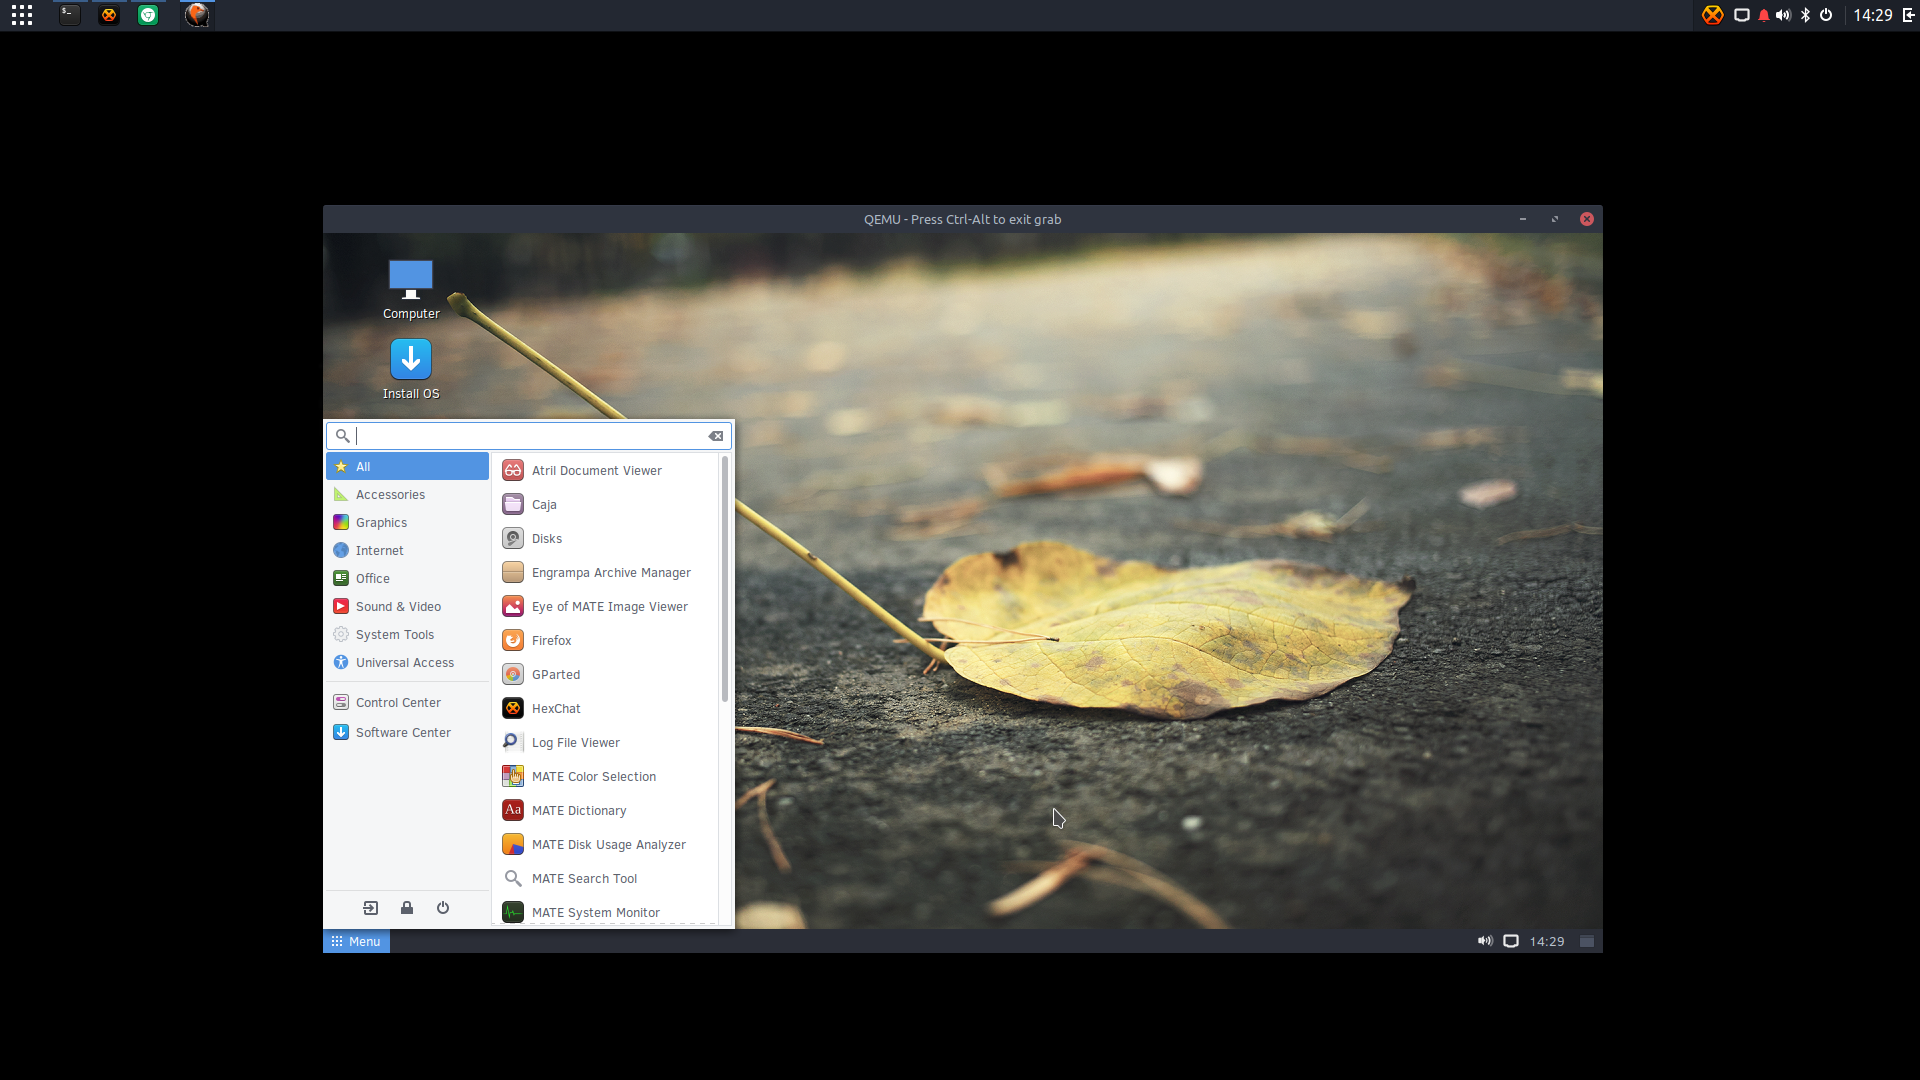The width and height of the screenshot is (1920, 1080).
Task: Select the Universal Access category
Action: 407,663
